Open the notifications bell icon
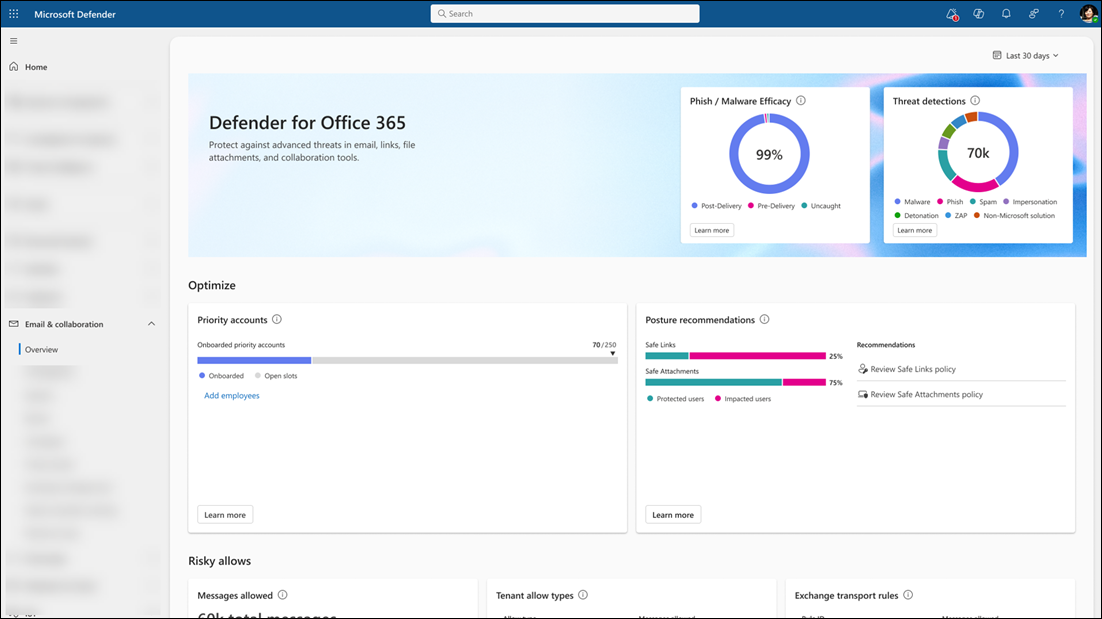The height and width of the screenshot is (619, 1102). pos(1006,13)
